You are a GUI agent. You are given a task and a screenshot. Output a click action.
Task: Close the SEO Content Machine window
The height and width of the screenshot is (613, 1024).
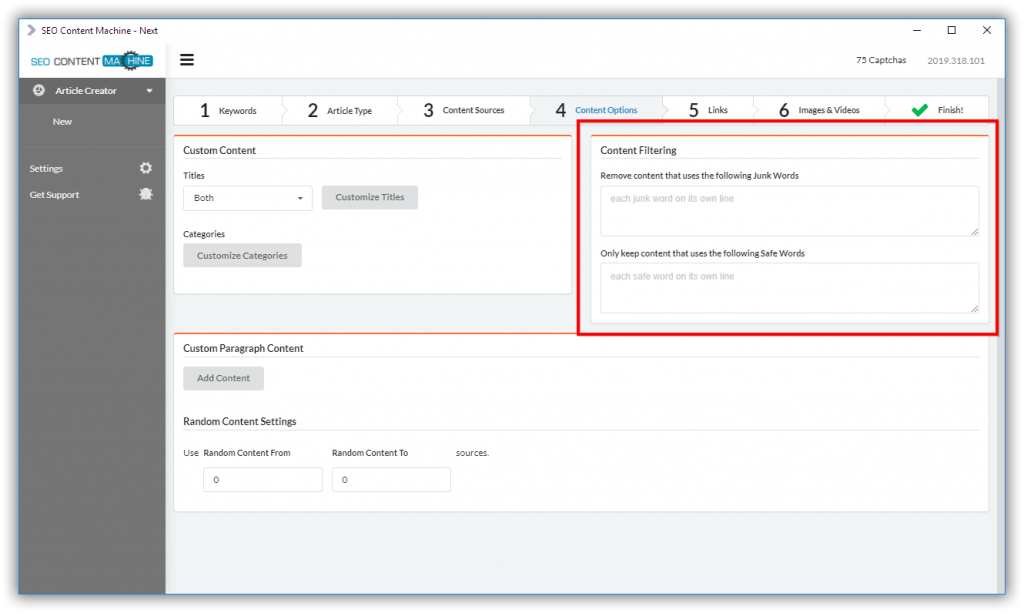click(x=987, y=30)
